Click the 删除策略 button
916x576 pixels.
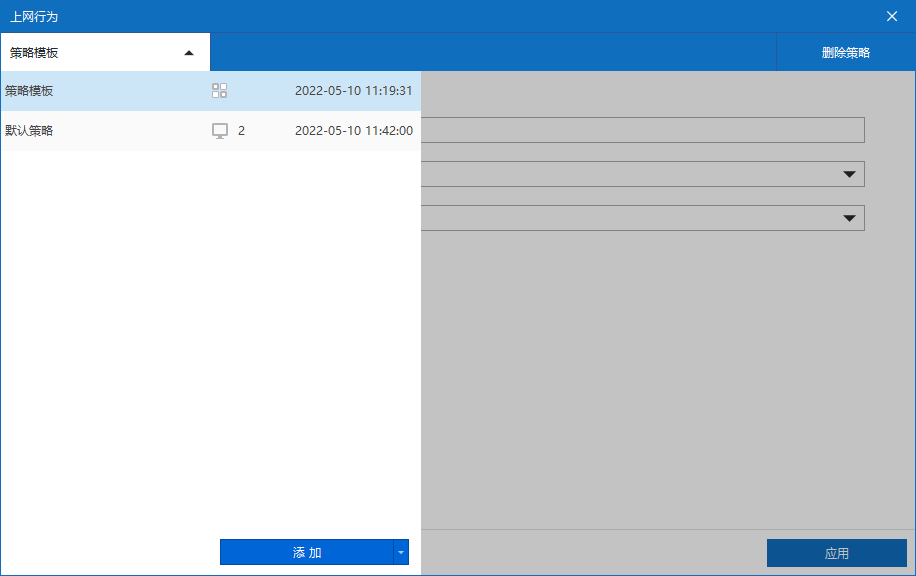(845, 53)
